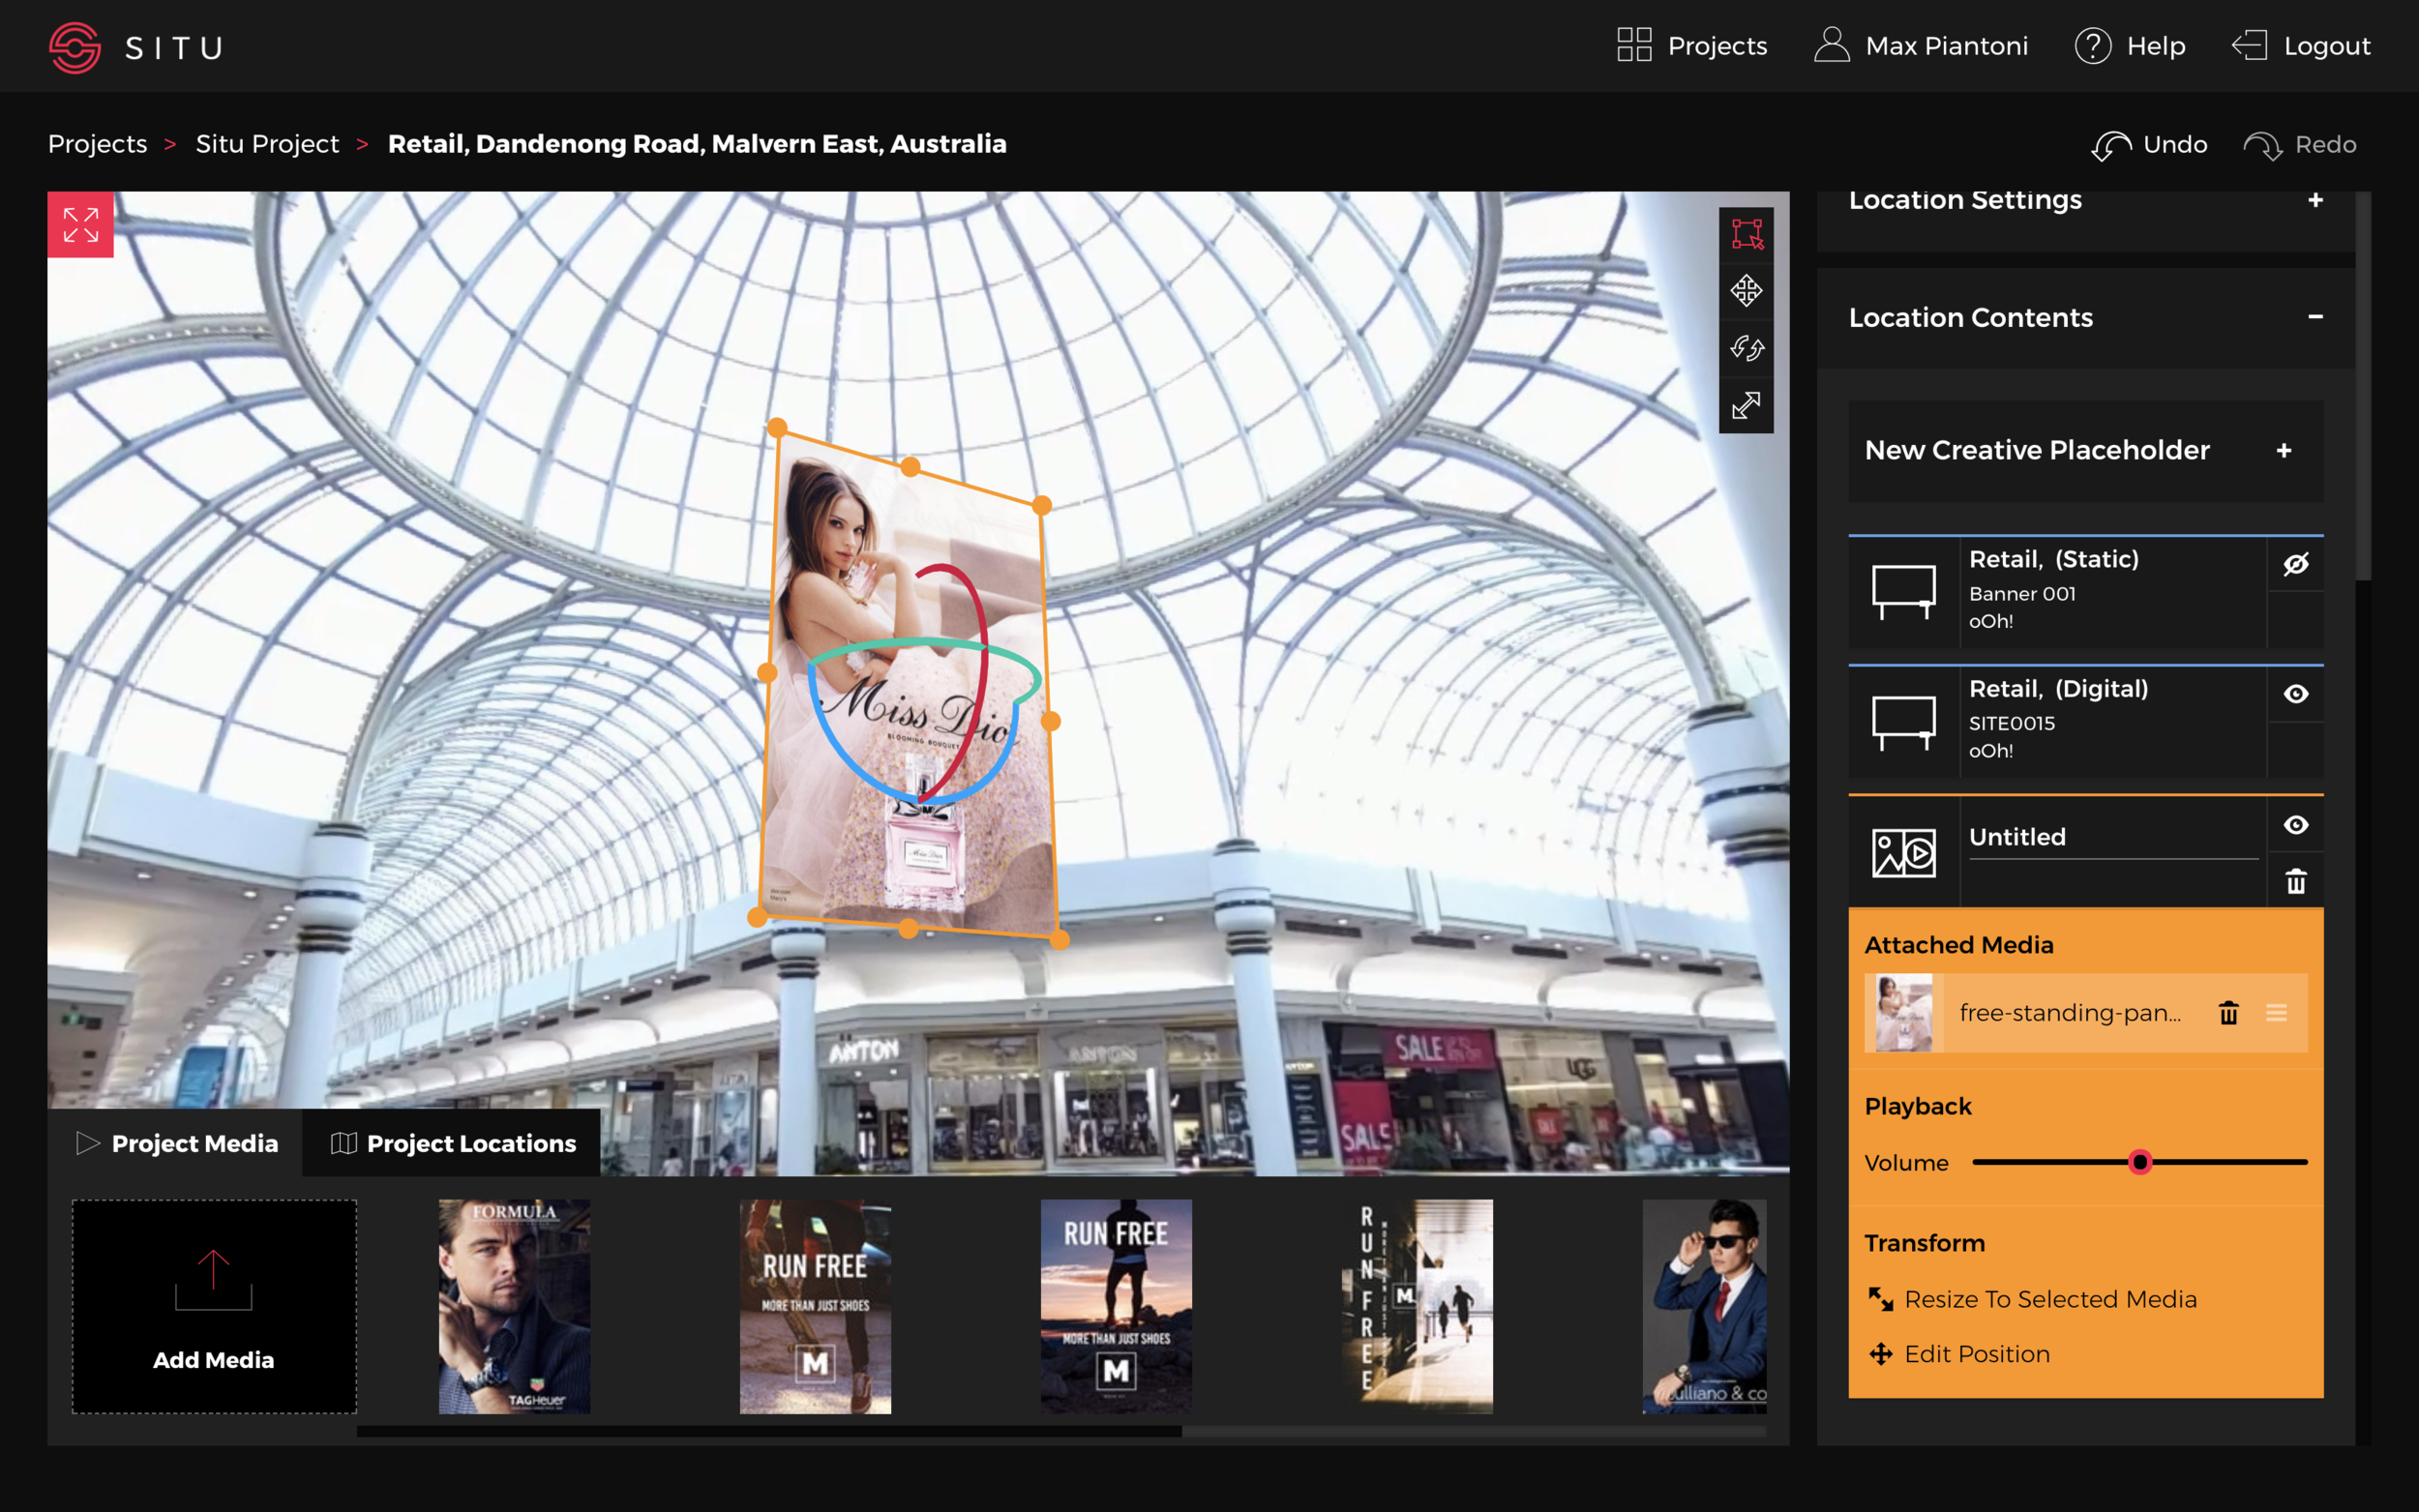
Task: Hide the Retail (Digital) SITE0015 item
Action: coord(2296,694)
